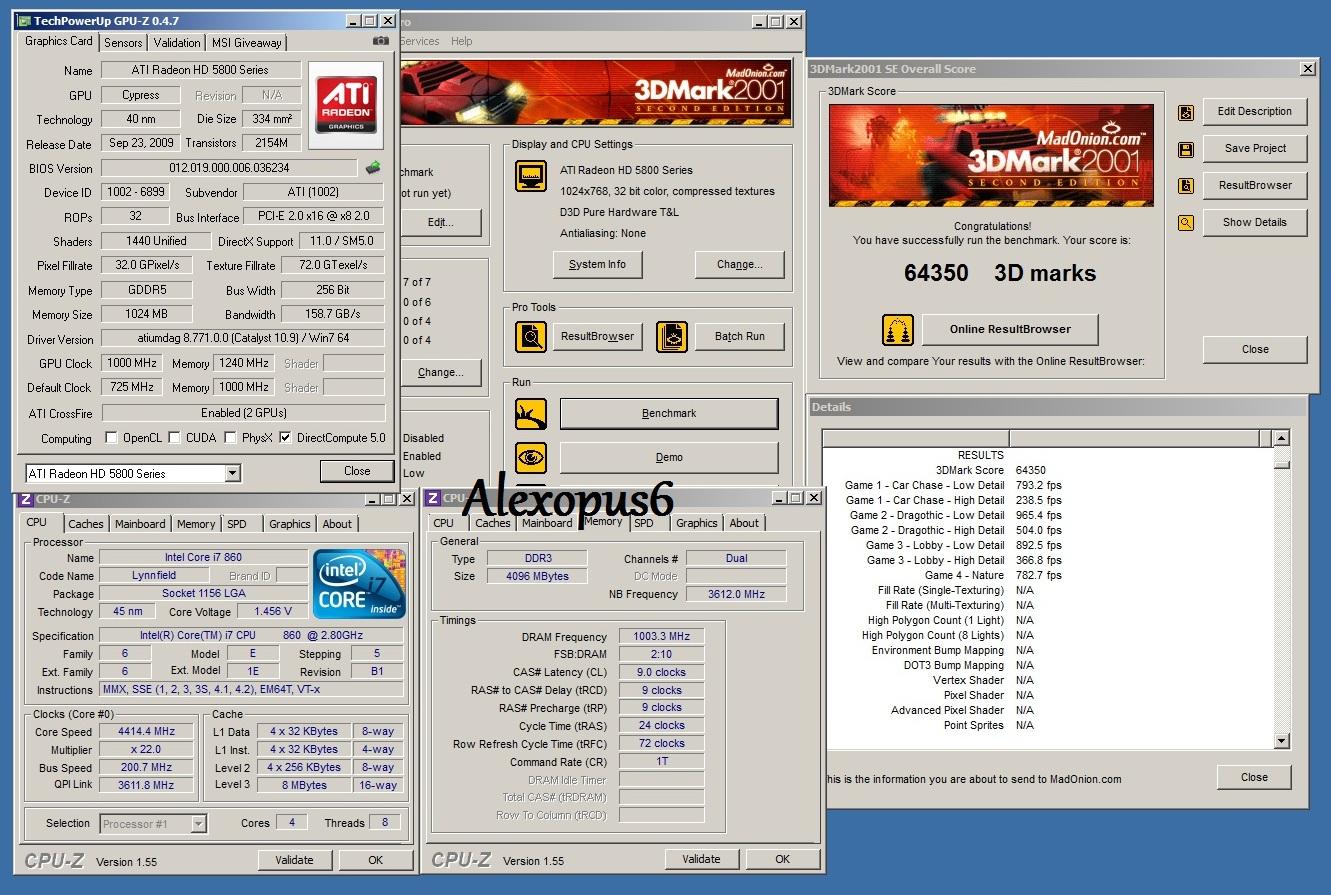This screenshot has width=1331, height=895.
Task: Click the Game 4 - Nature result row
Action: (1045, 575)
